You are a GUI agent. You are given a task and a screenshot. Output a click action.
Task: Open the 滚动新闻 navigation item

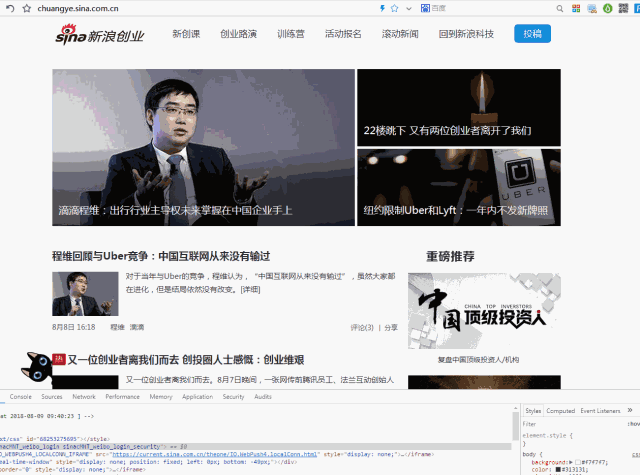pyautogui.click(x=400, y=34)
